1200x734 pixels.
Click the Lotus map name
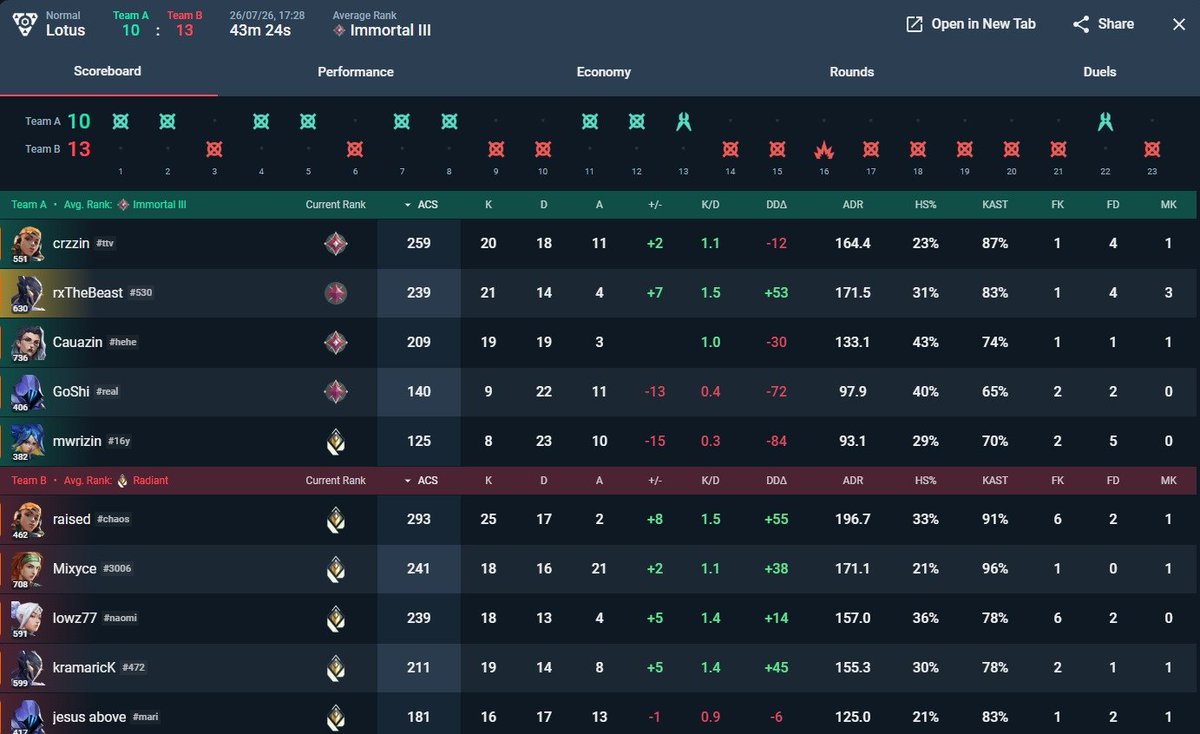point(66,31)
